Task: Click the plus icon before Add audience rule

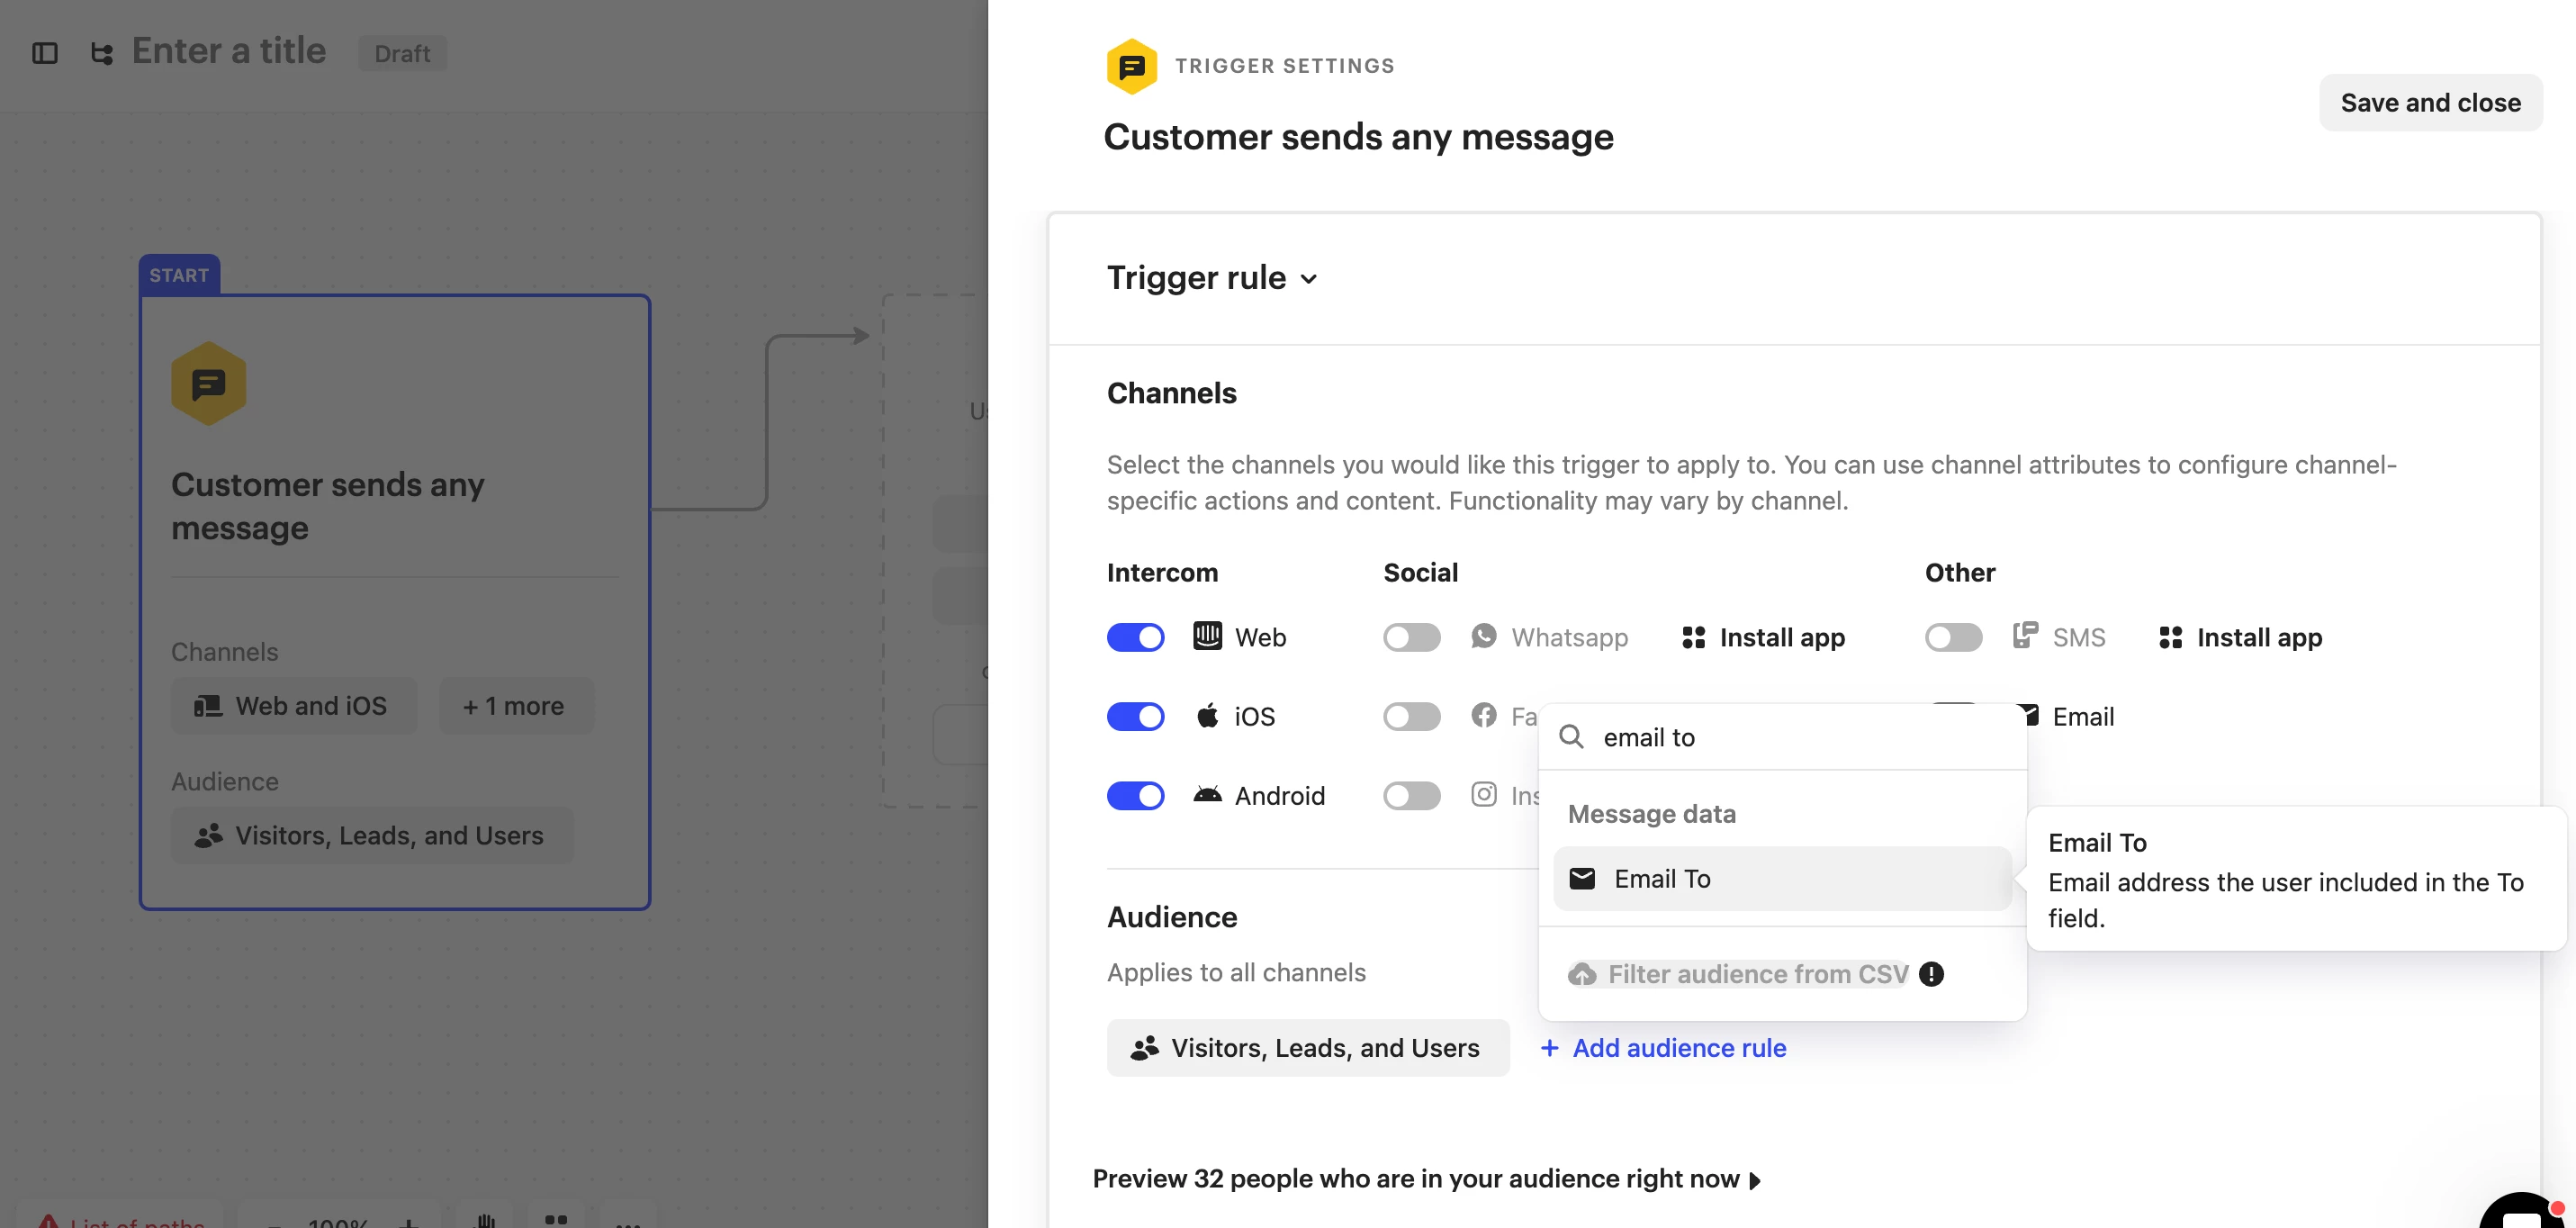Action: (1549, 1048)
